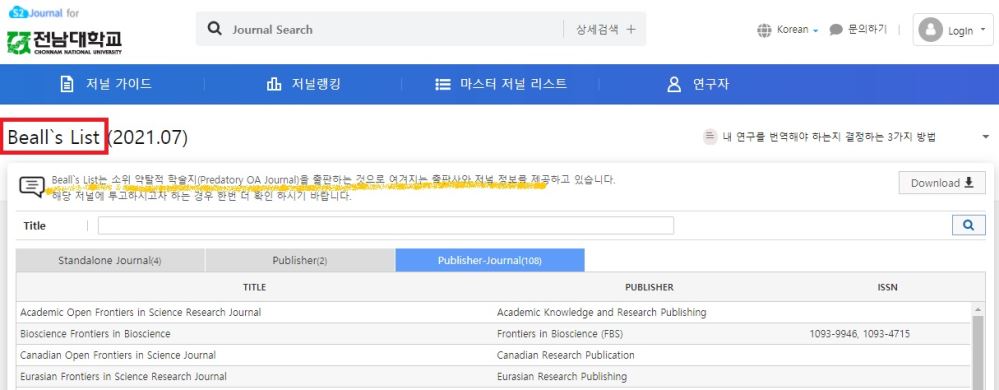Screen dimensions: 999x390
Task: Click ISSN 1093-9946, 1093-4715
Action: (x=859, y=334)
